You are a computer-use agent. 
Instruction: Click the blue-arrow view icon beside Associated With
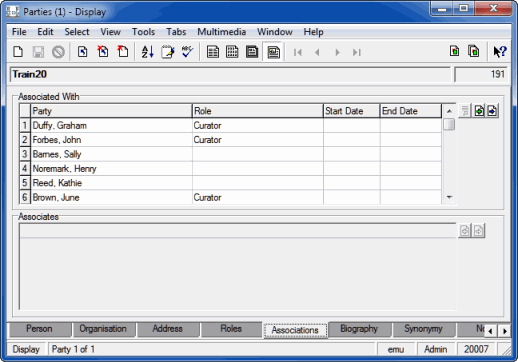click(x=492, y=111)
